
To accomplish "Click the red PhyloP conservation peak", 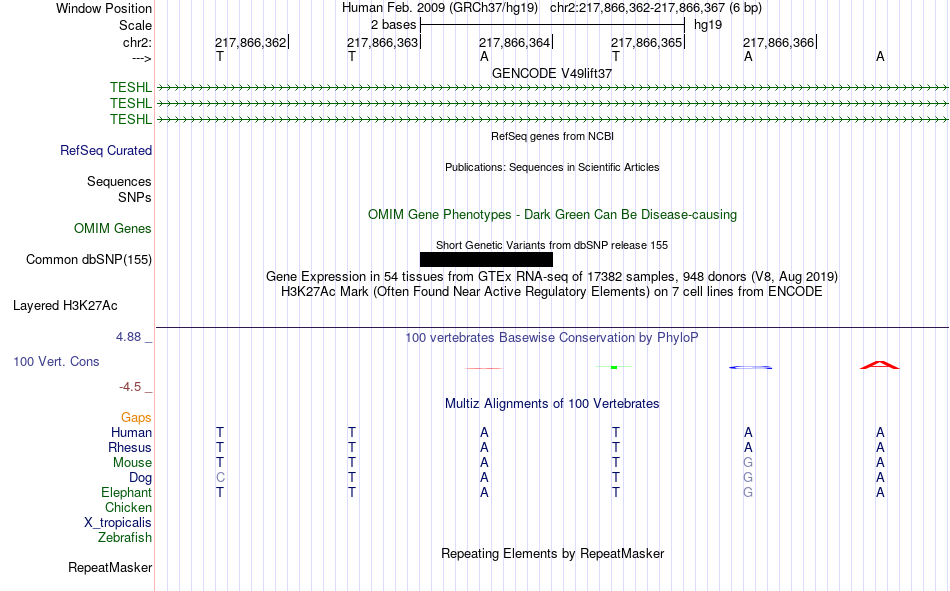I will point(880,365).
